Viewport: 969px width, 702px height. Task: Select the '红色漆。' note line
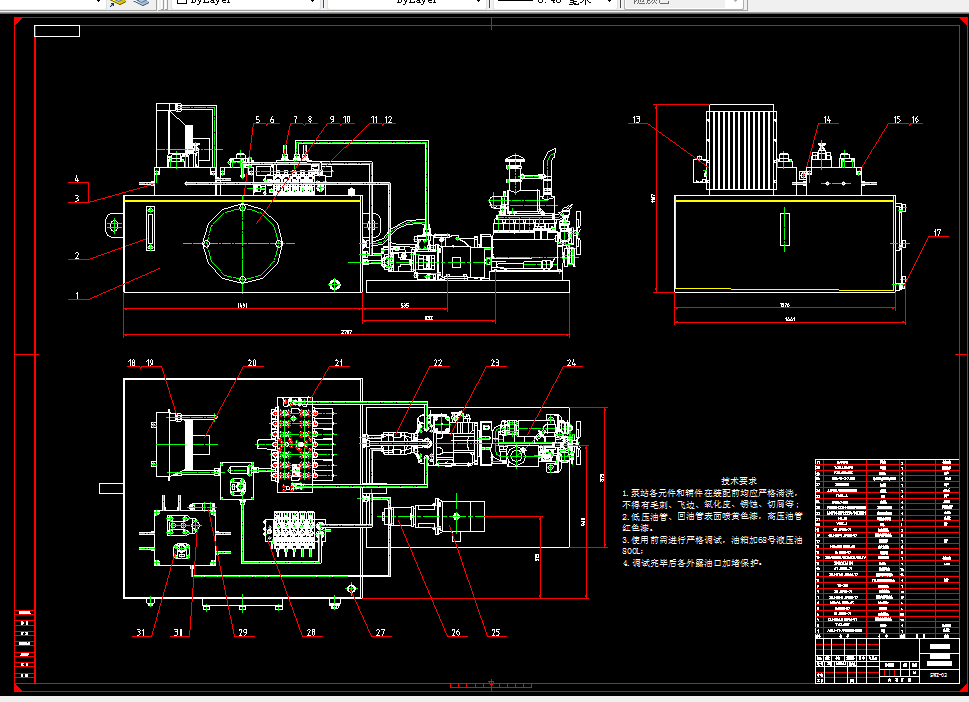pyautogui.click(x=635, y=528)
